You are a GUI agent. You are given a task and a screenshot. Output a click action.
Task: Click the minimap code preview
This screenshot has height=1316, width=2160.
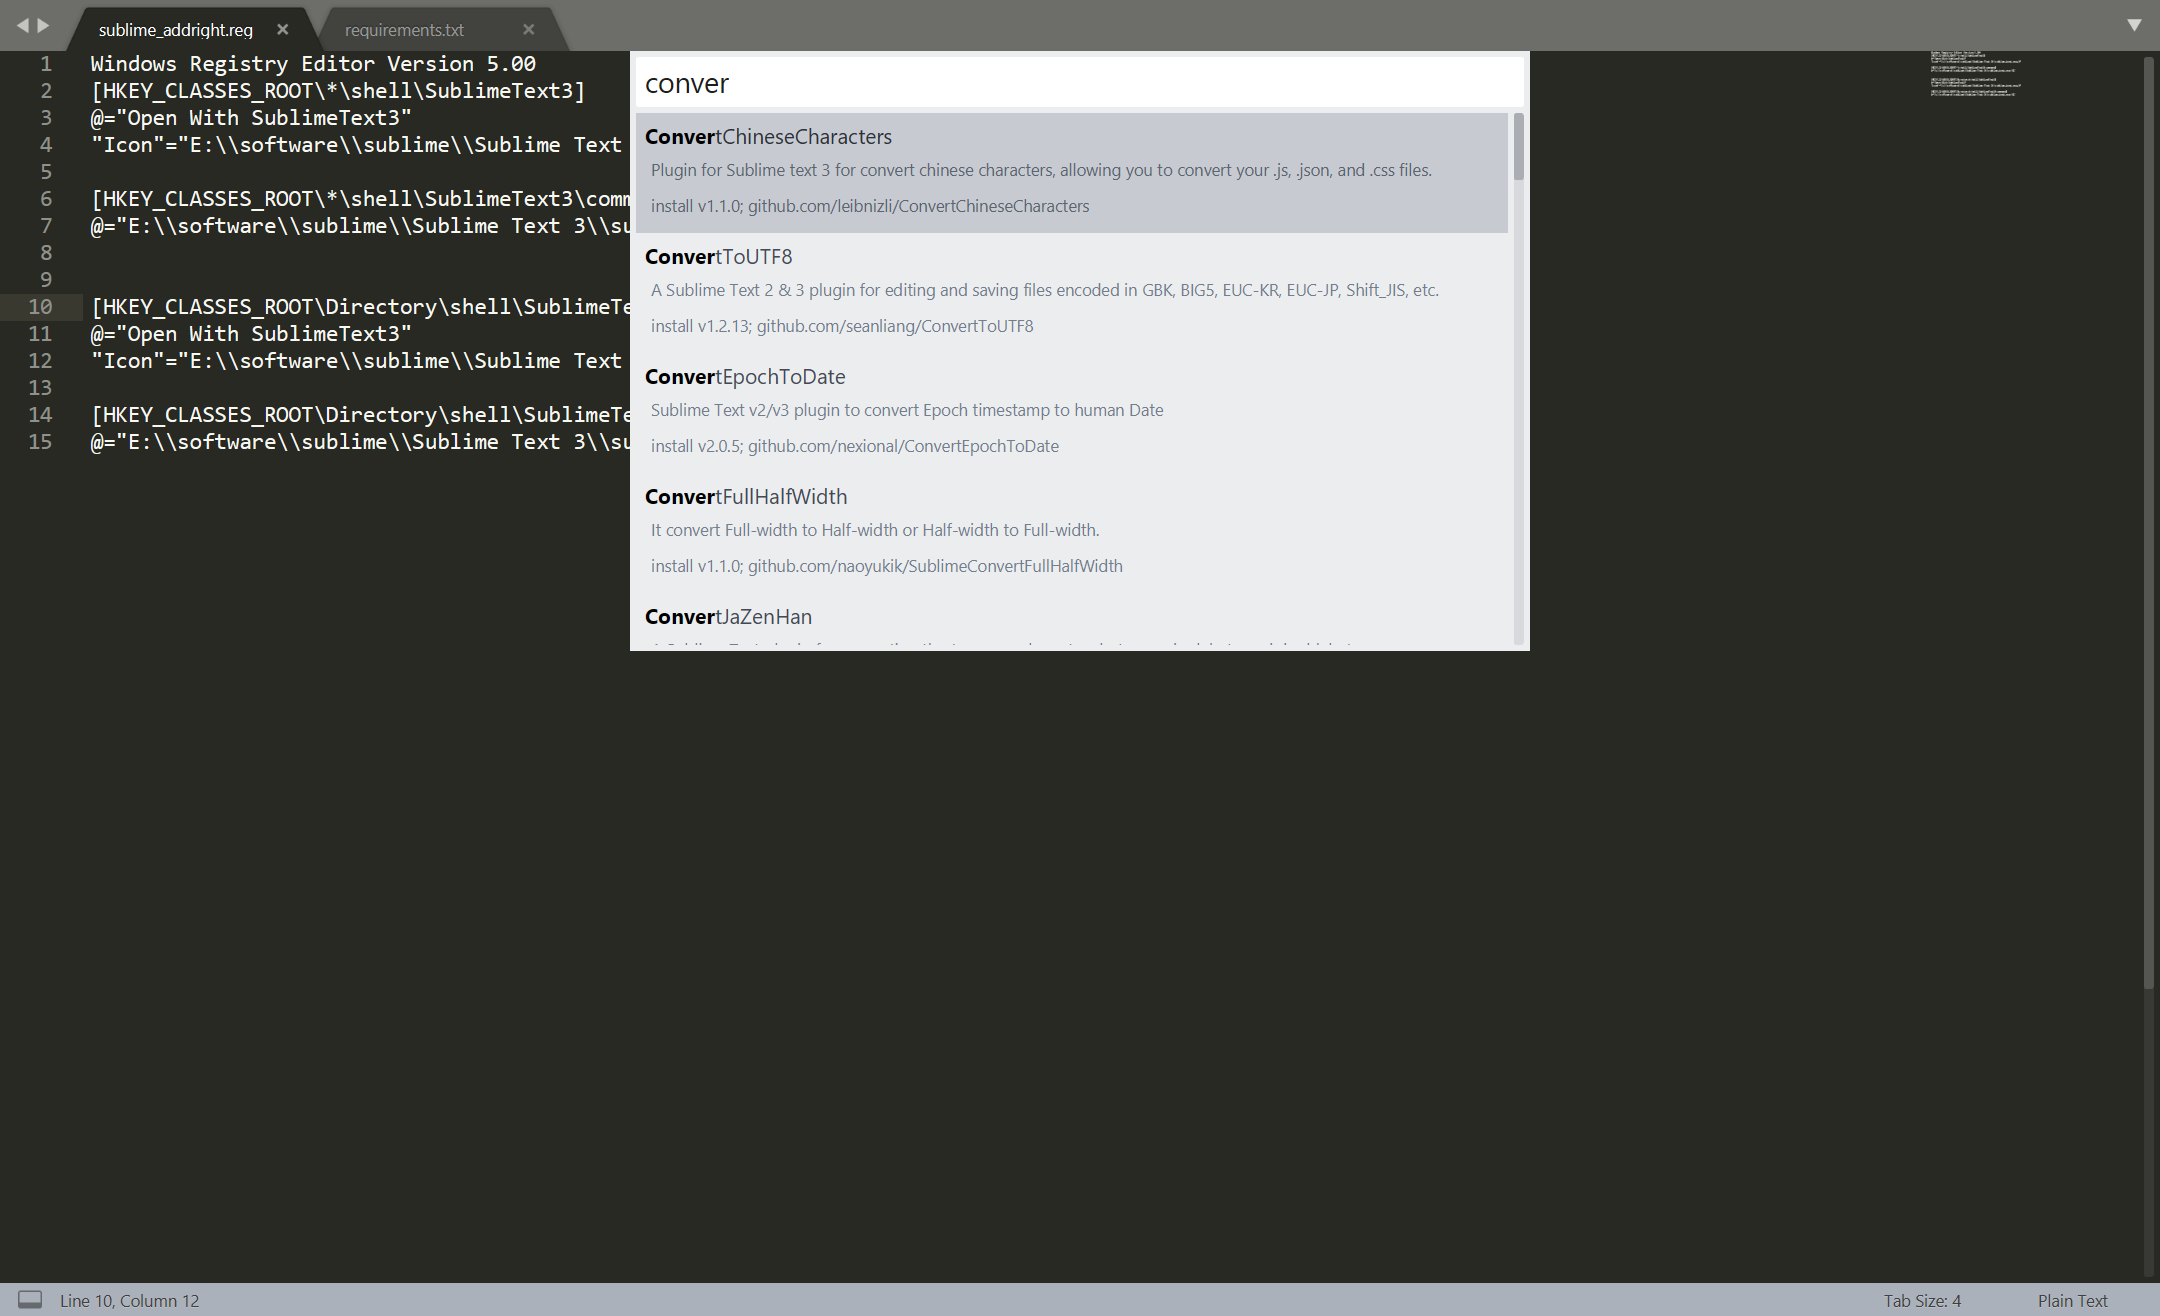[x=1975, y=74]
